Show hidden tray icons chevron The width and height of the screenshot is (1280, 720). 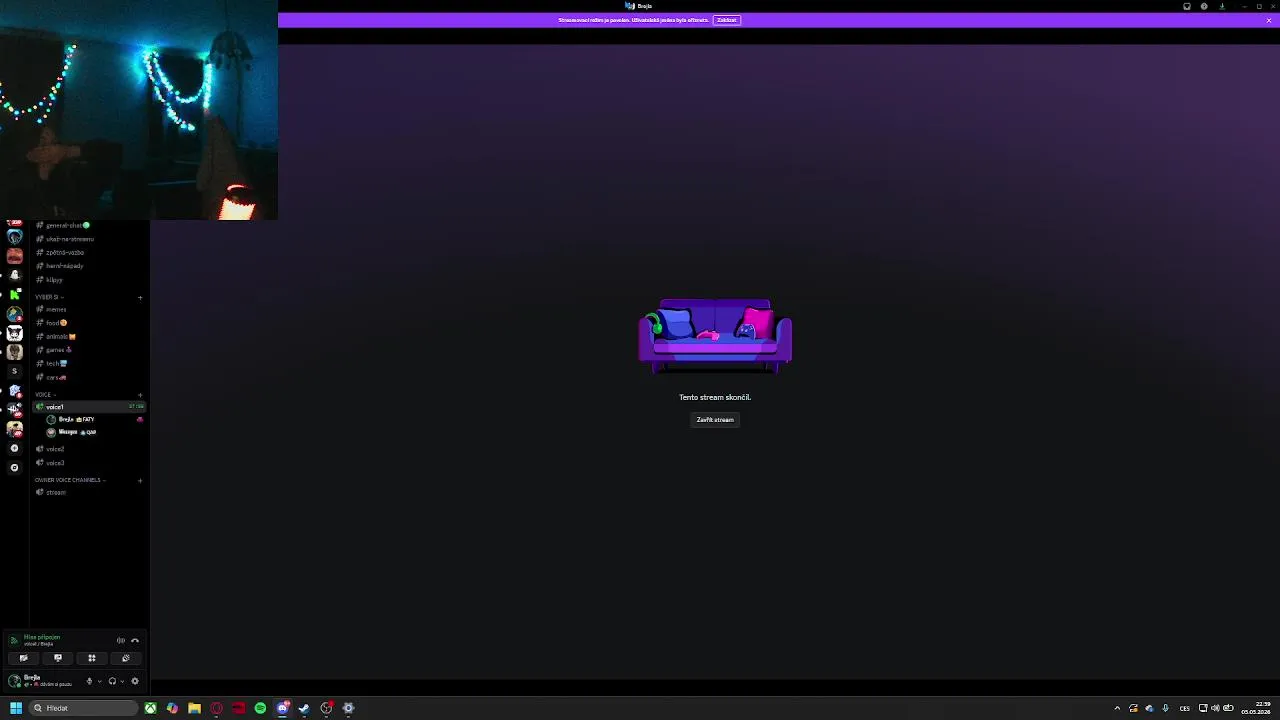pyautogui.click(x=1117, y=708)
